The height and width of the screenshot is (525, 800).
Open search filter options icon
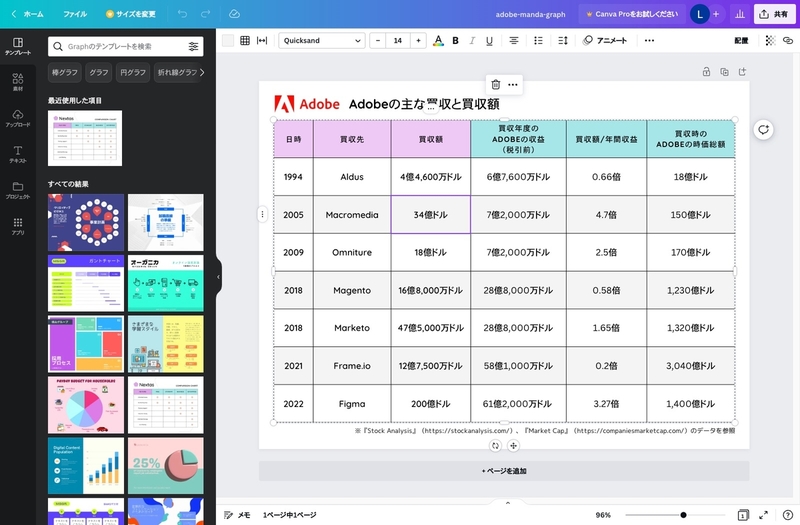(193, 46)
